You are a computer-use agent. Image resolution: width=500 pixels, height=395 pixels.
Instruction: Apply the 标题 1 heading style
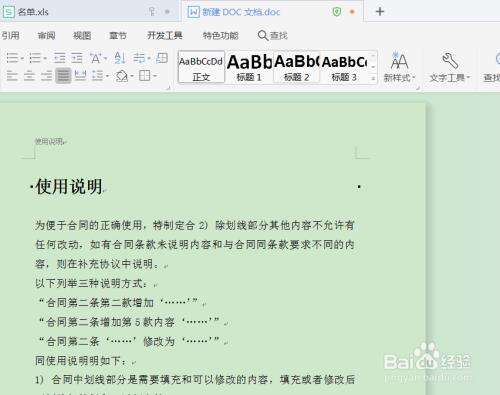point(249,67)
